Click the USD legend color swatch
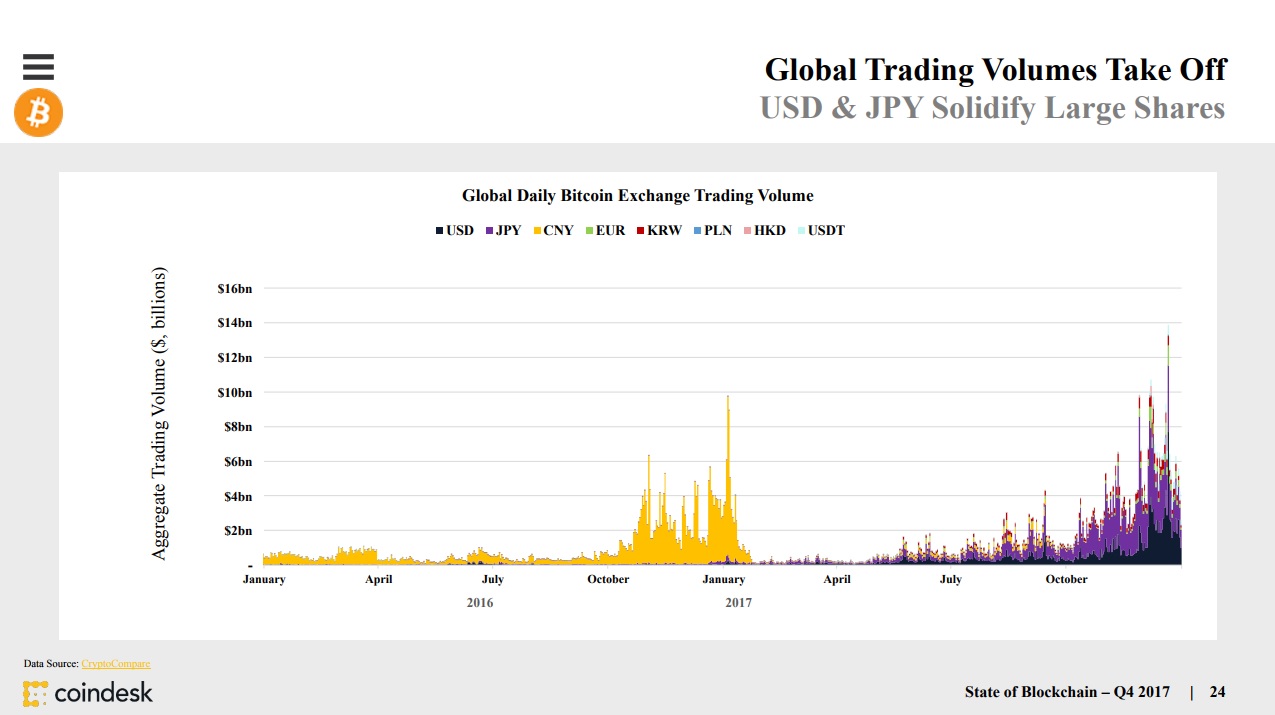This screenshot has width=1275, height=715. [x=439, y=231]
